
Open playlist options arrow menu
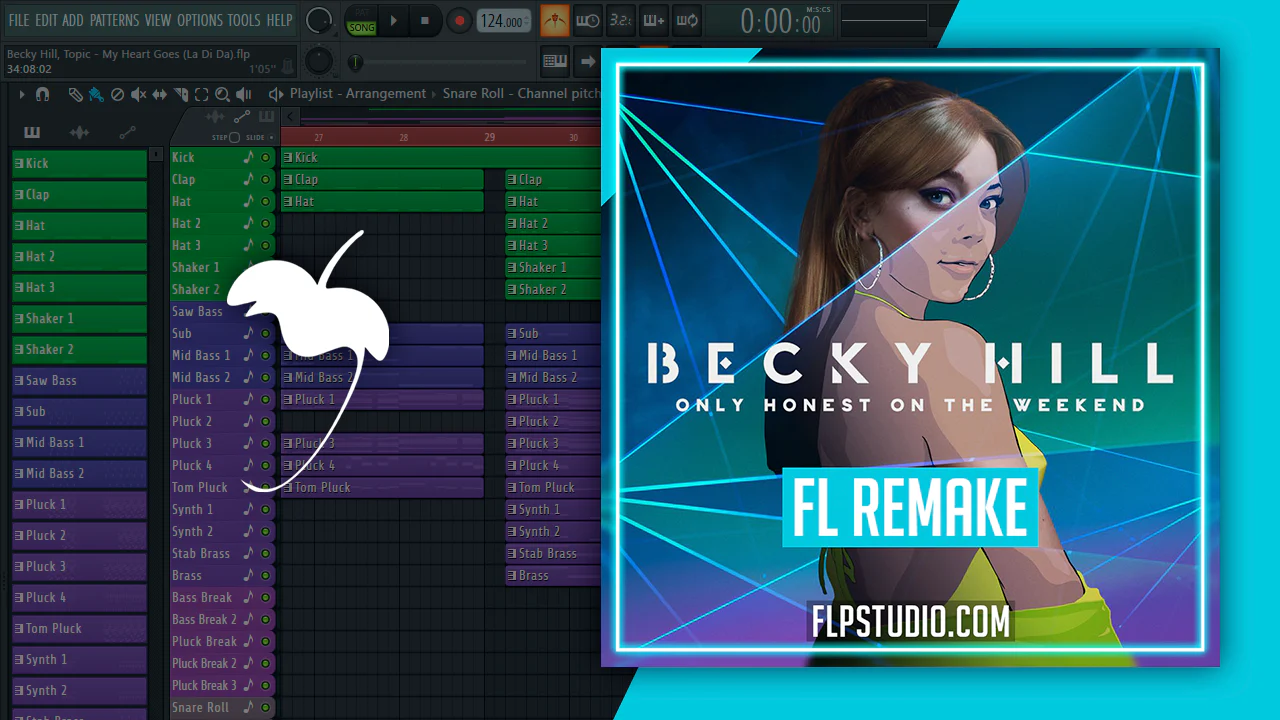pyautogui.click(x=20, y=94)
